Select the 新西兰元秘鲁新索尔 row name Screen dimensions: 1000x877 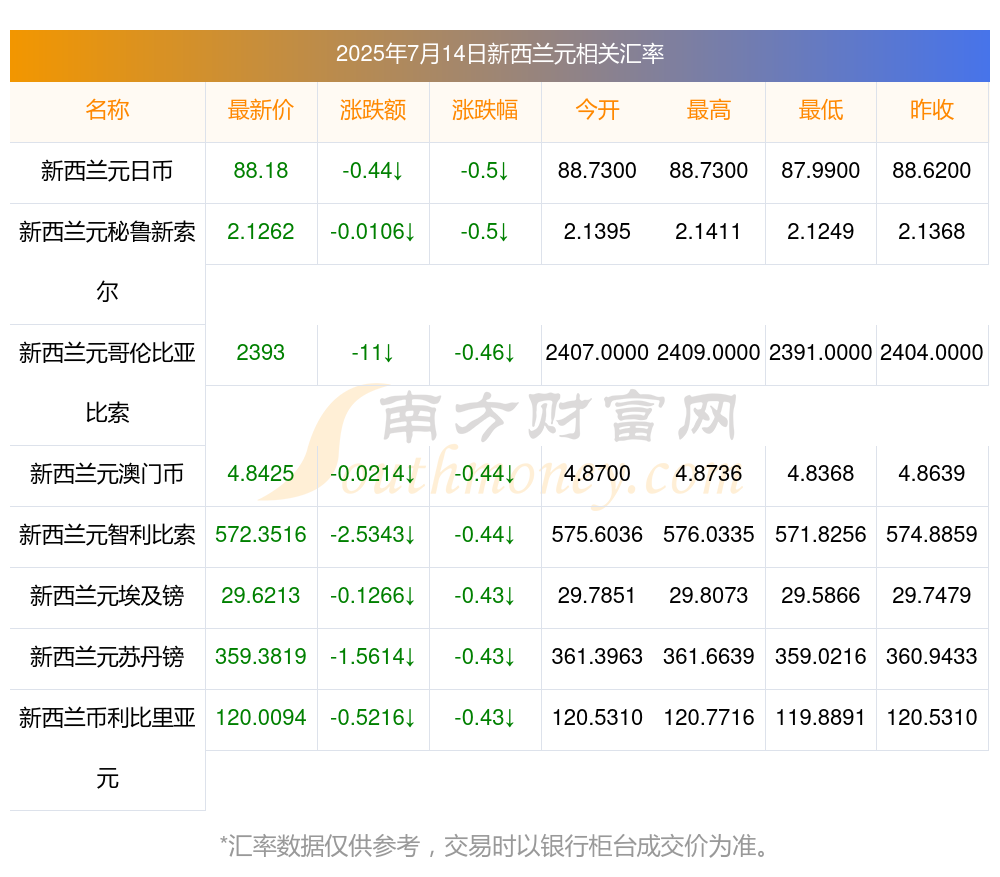tap(107, 262)
